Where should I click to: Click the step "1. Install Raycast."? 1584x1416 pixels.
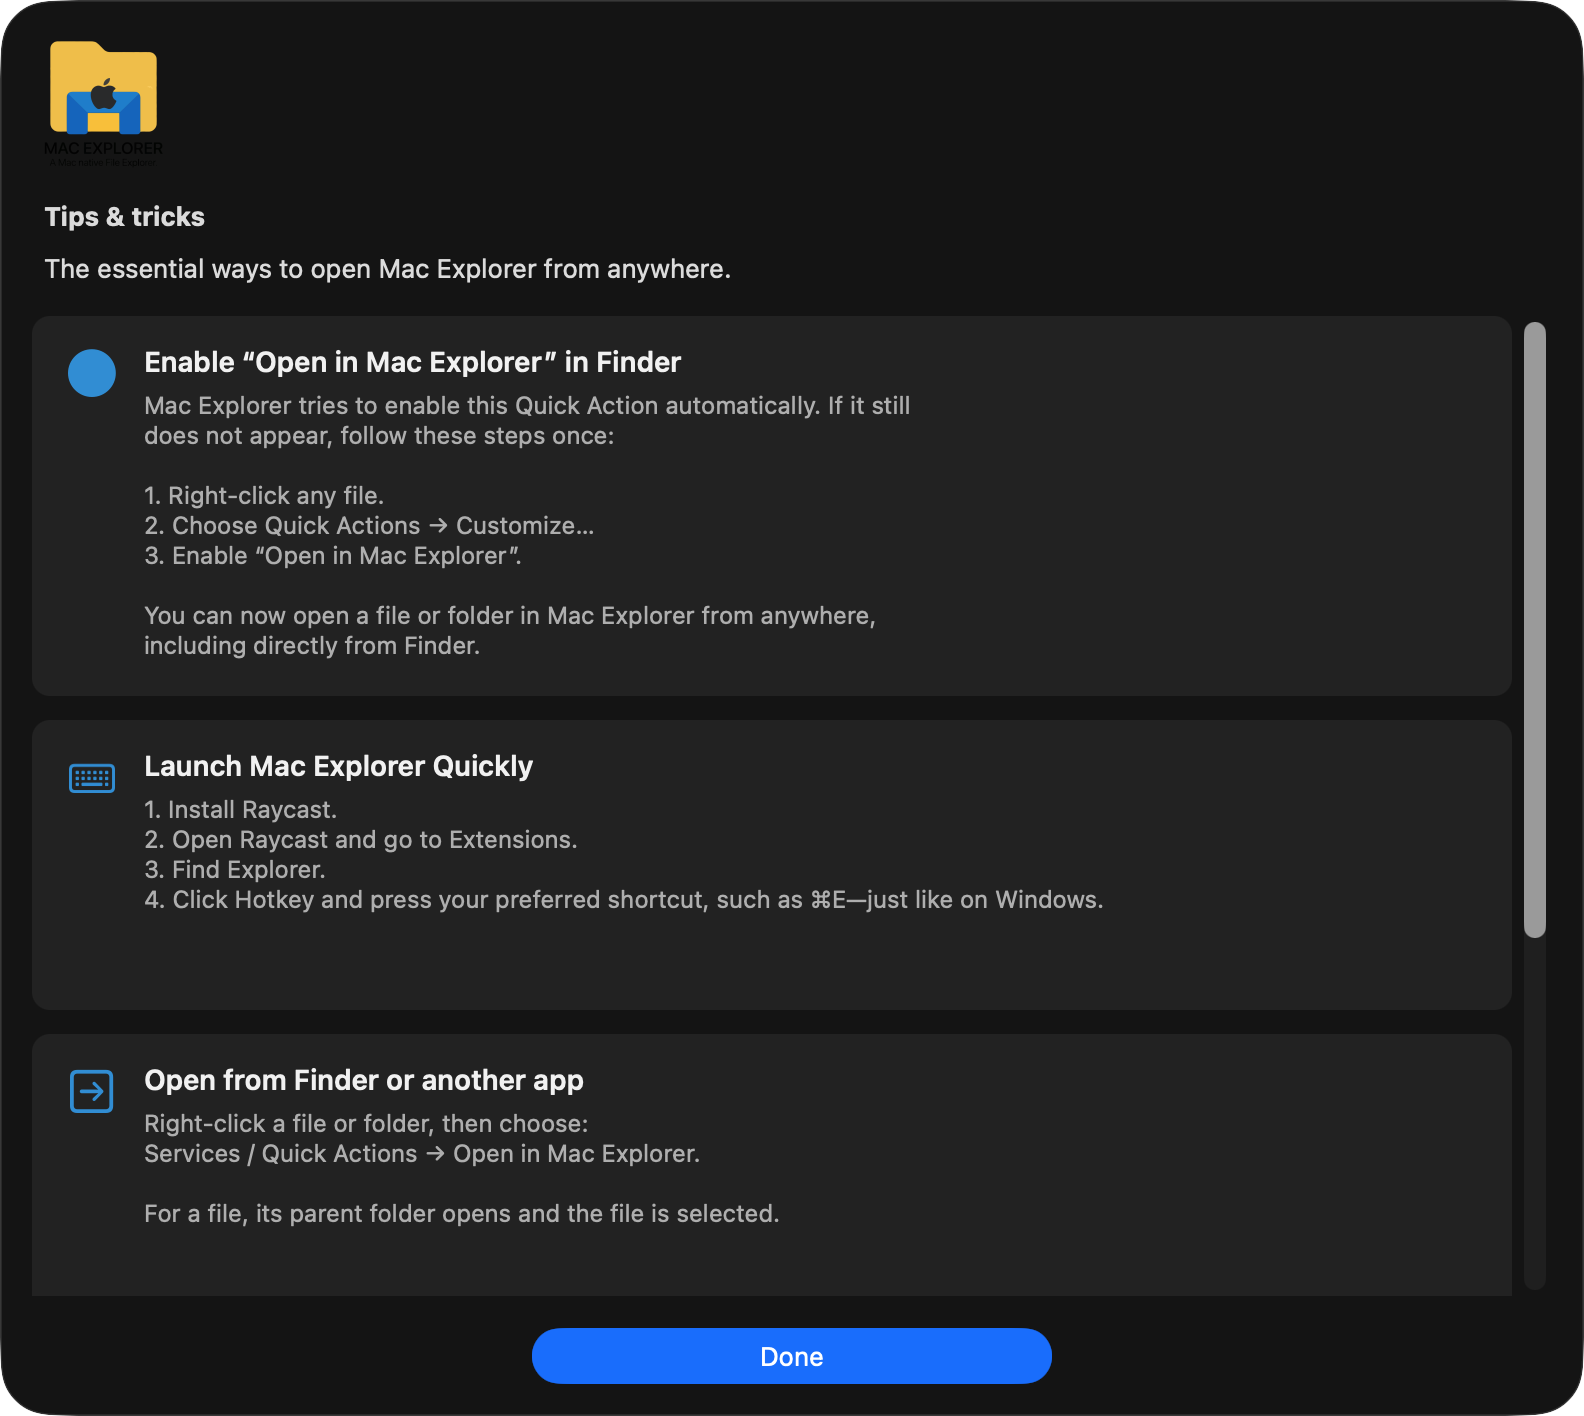[x=241, y=810]
